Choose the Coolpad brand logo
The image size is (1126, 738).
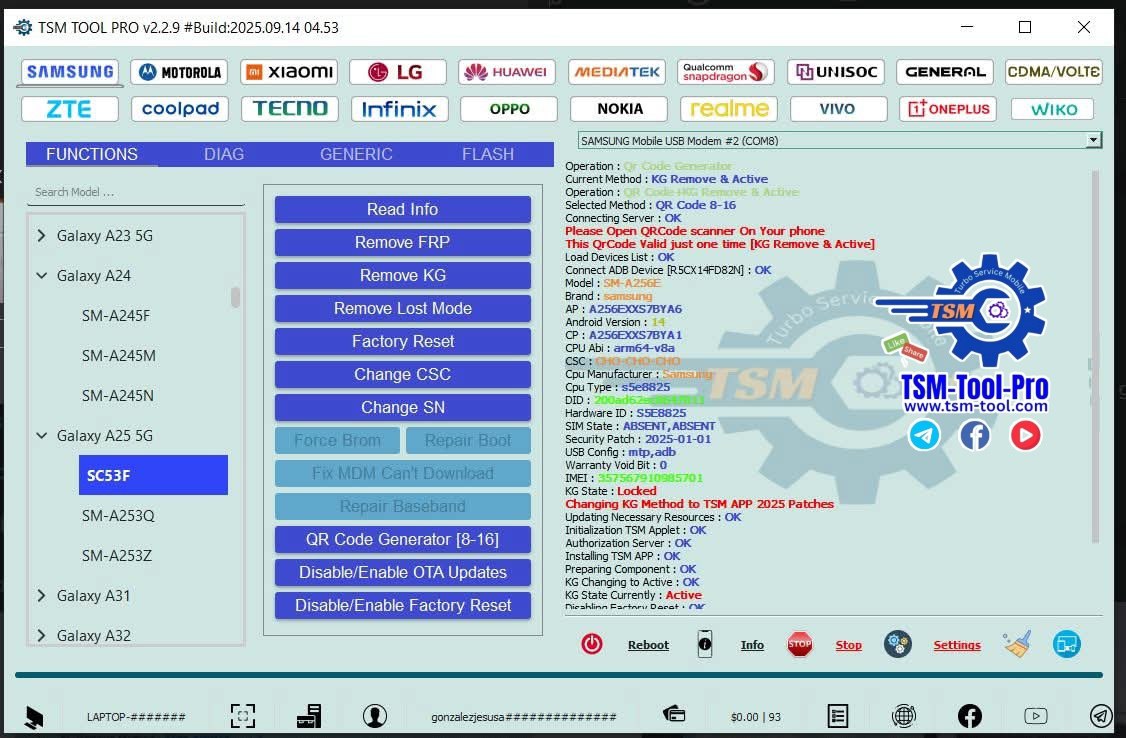[x=180, y=109]
